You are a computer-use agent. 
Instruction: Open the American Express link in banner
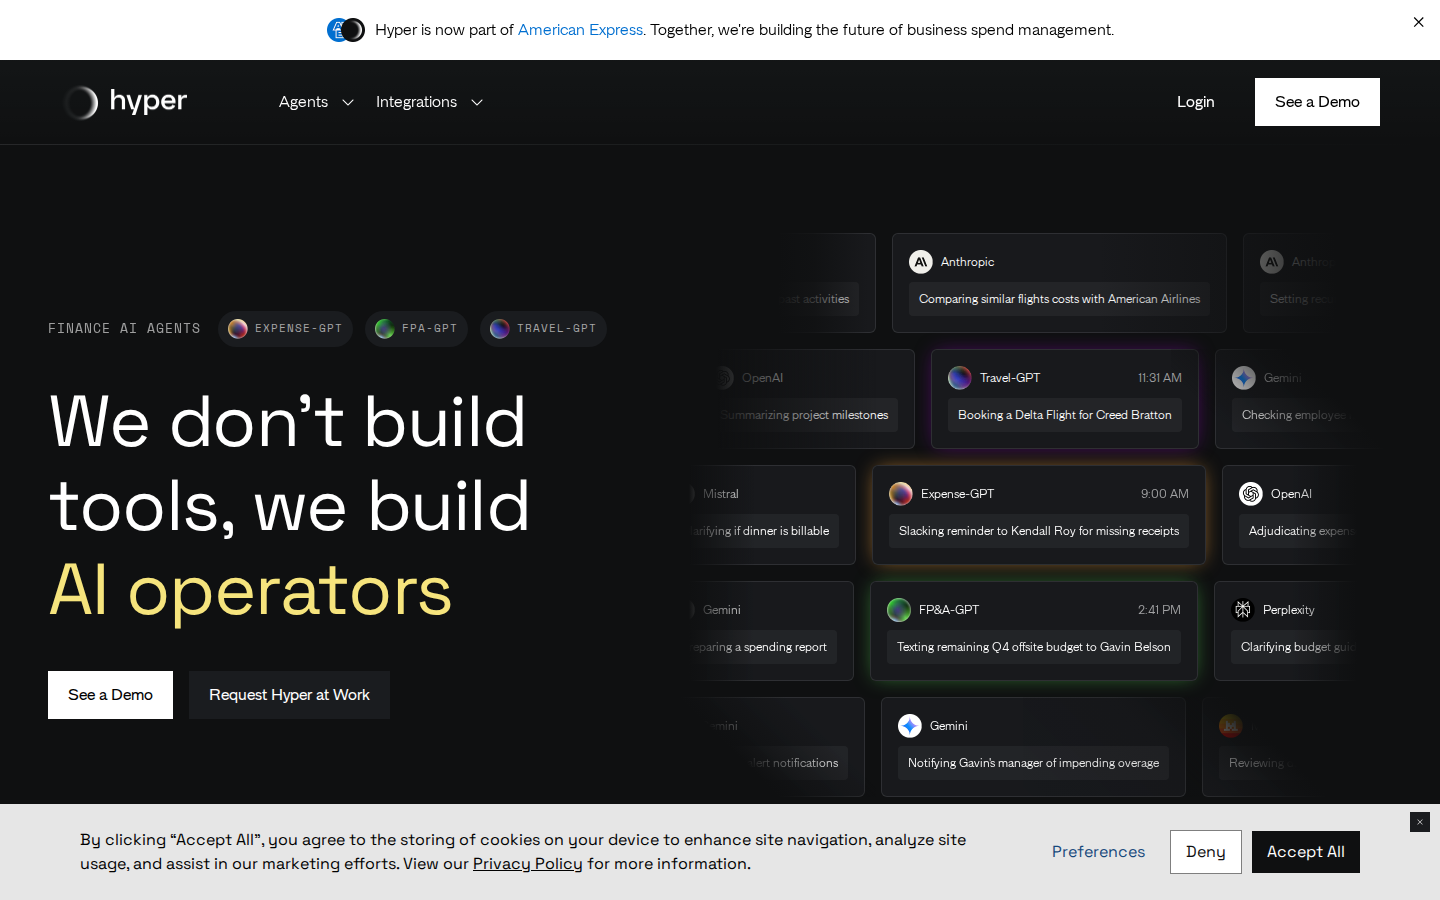point(580,30)
